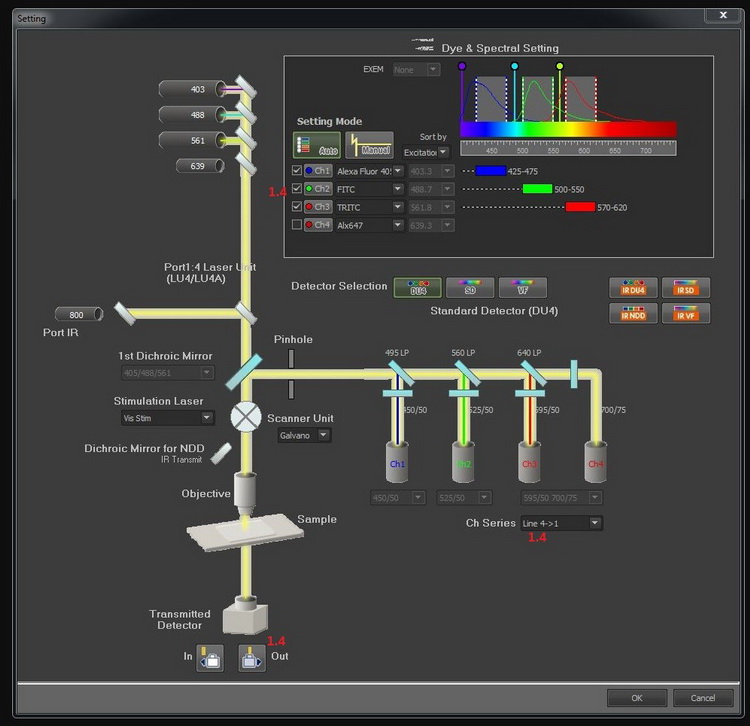The height and width of the screenshot is (726, 750).
Task: Enable the Ch4 channel checkbox
Action: [x=297, y=224]
